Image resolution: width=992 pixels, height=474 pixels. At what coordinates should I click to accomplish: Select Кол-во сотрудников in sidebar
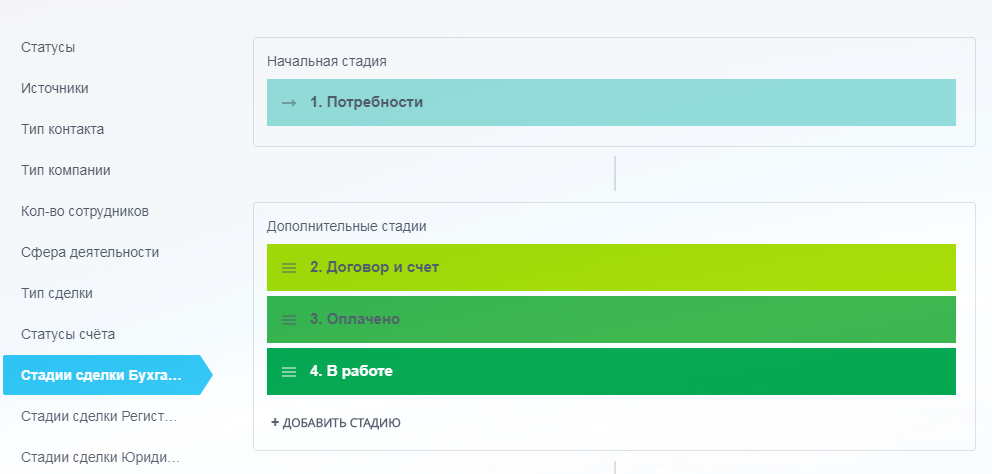point(85,211)
